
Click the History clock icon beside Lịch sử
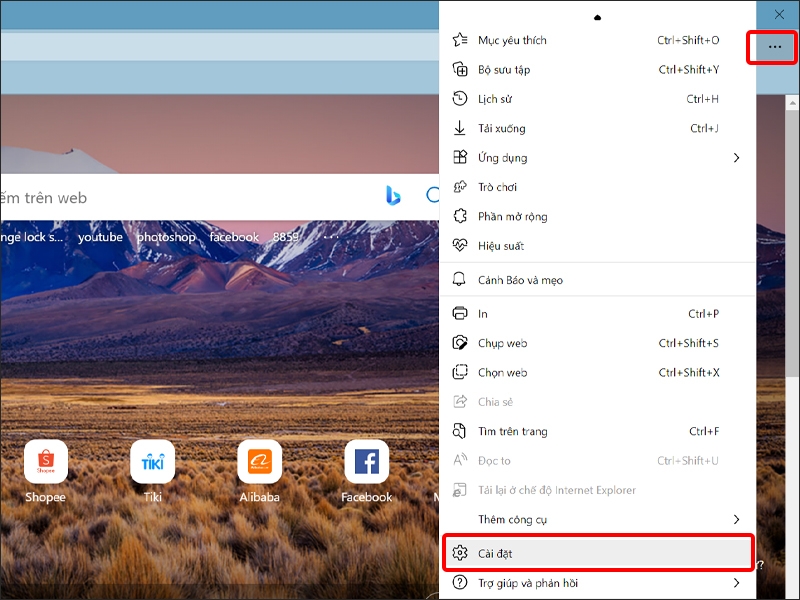460,98
